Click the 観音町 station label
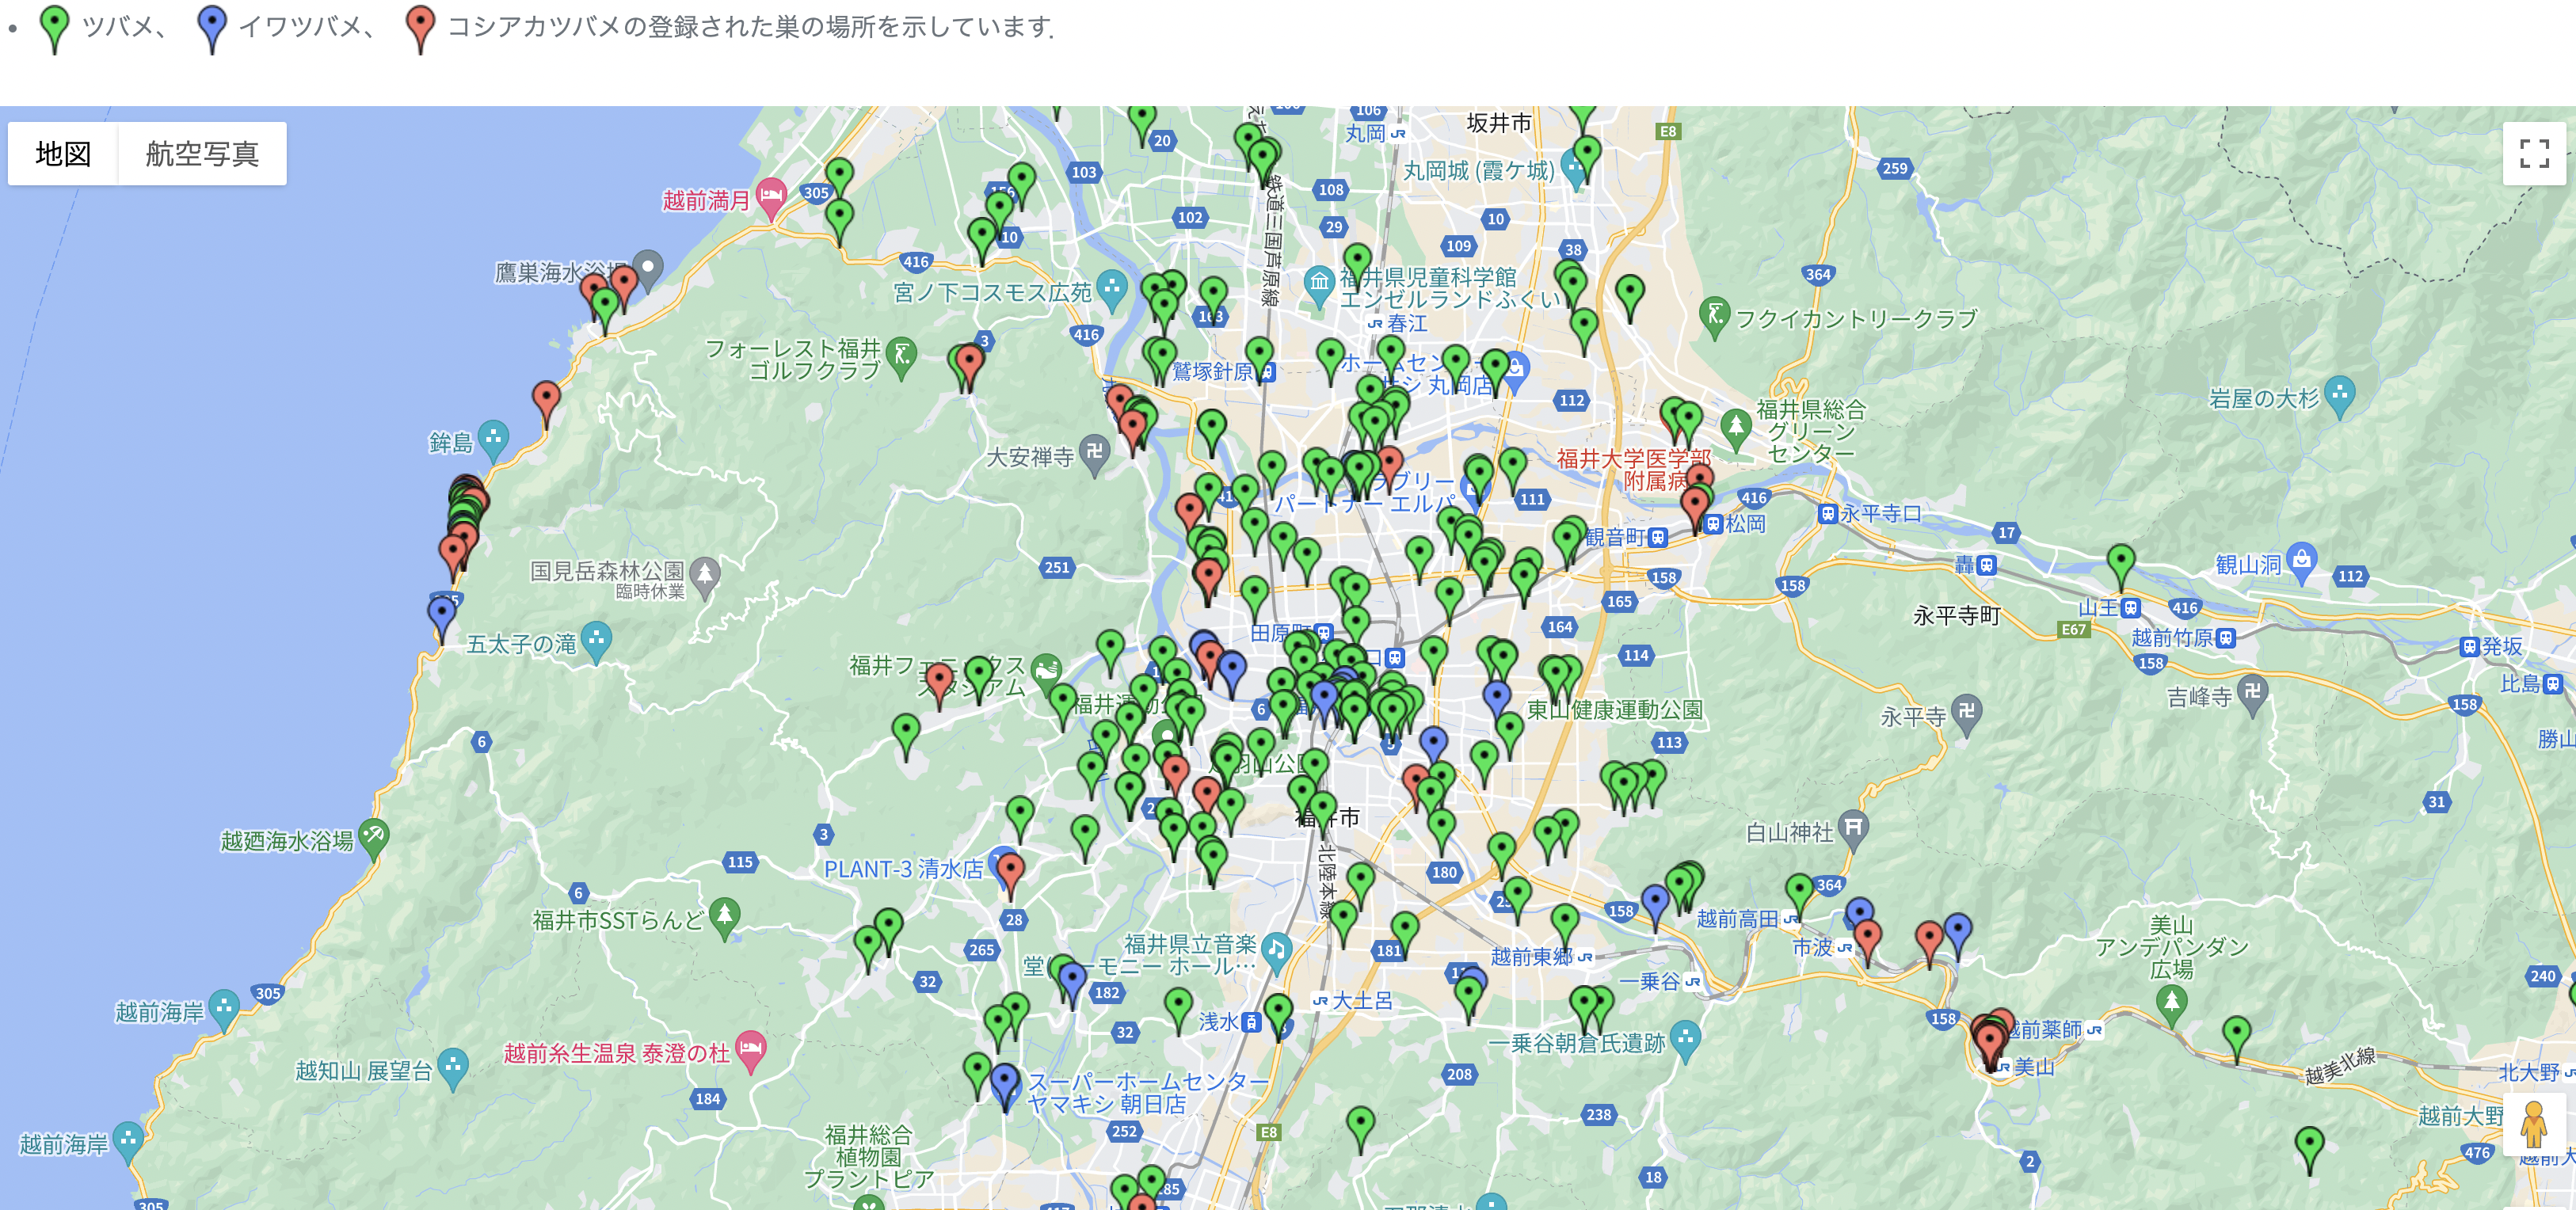This screenshot has height=1210, width=2576. pyautogui.click(x=1615, y=537)
